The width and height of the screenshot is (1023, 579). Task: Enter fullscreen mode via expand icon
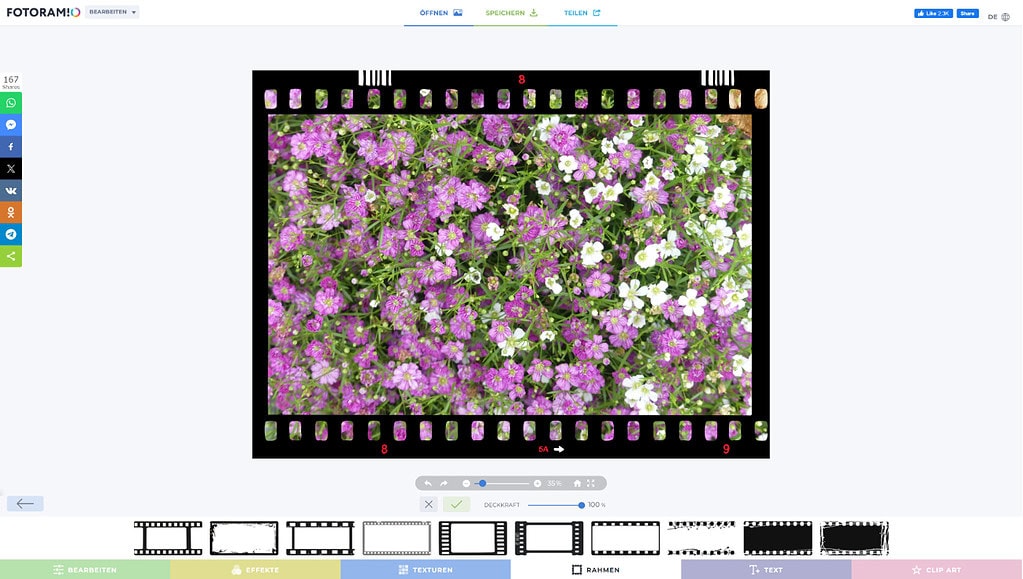click(591, 483)
